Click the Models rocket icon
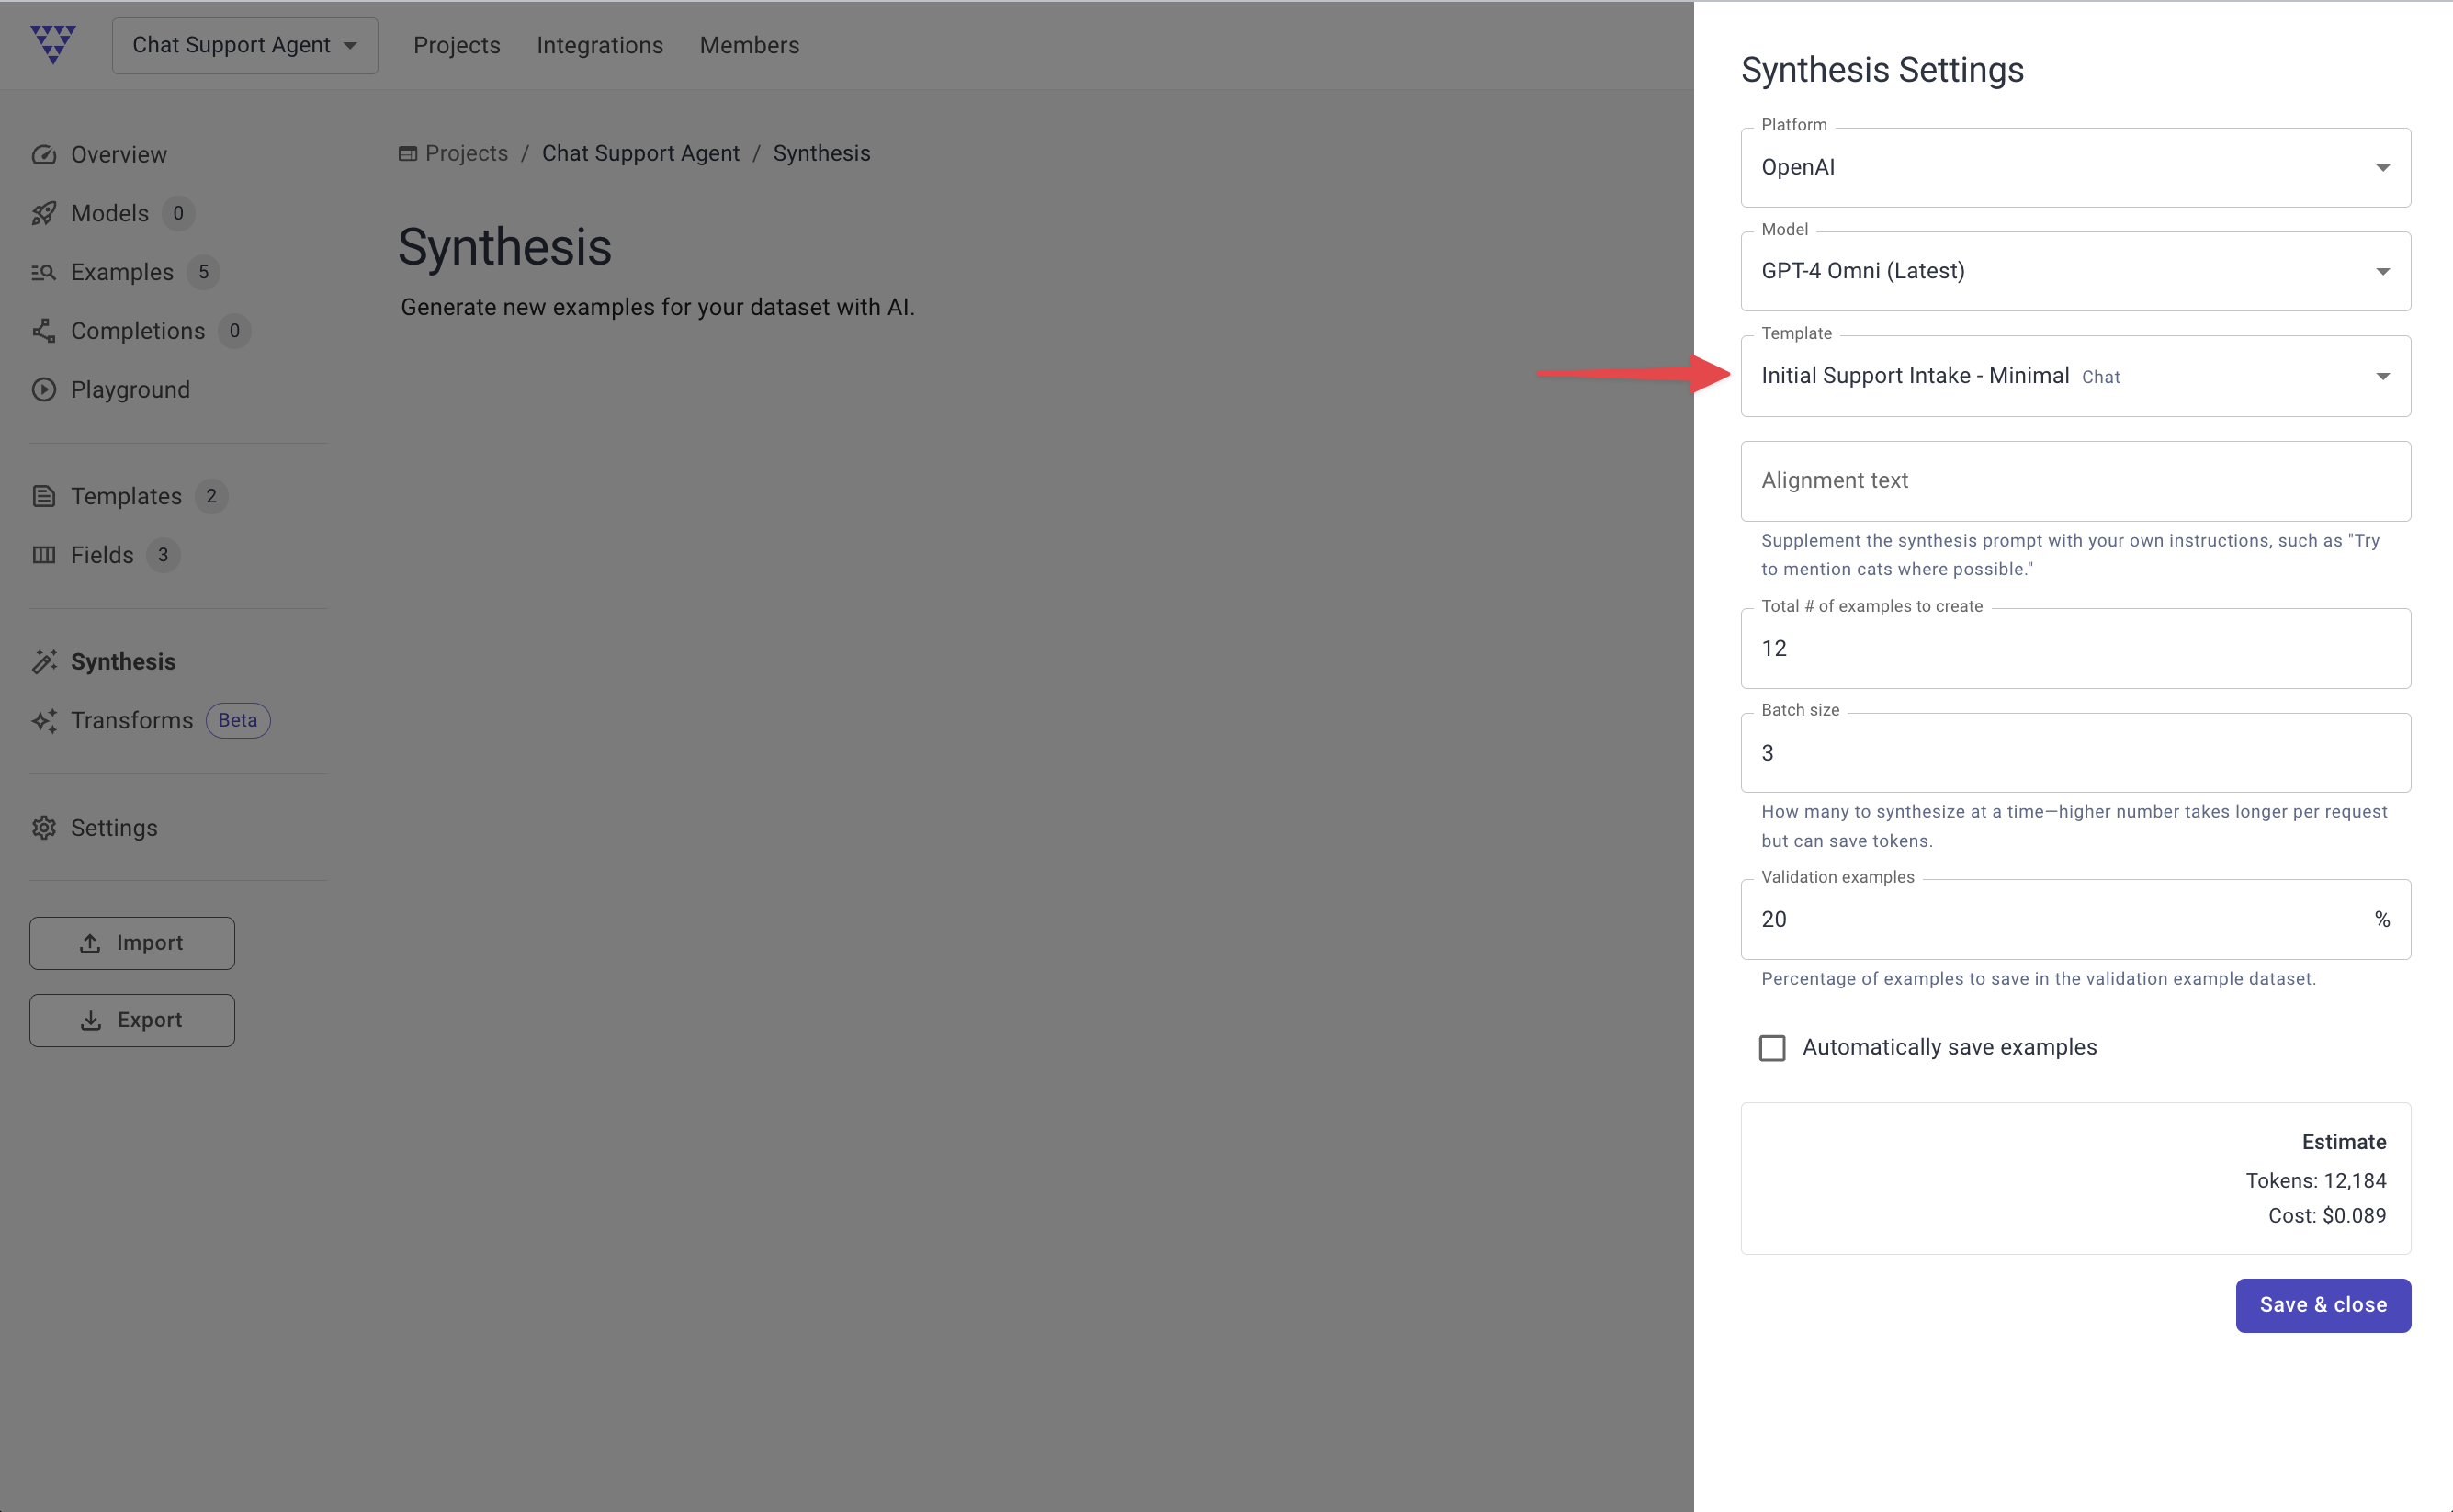This screenshot has width=2453, height=1512. pos(44,213)
